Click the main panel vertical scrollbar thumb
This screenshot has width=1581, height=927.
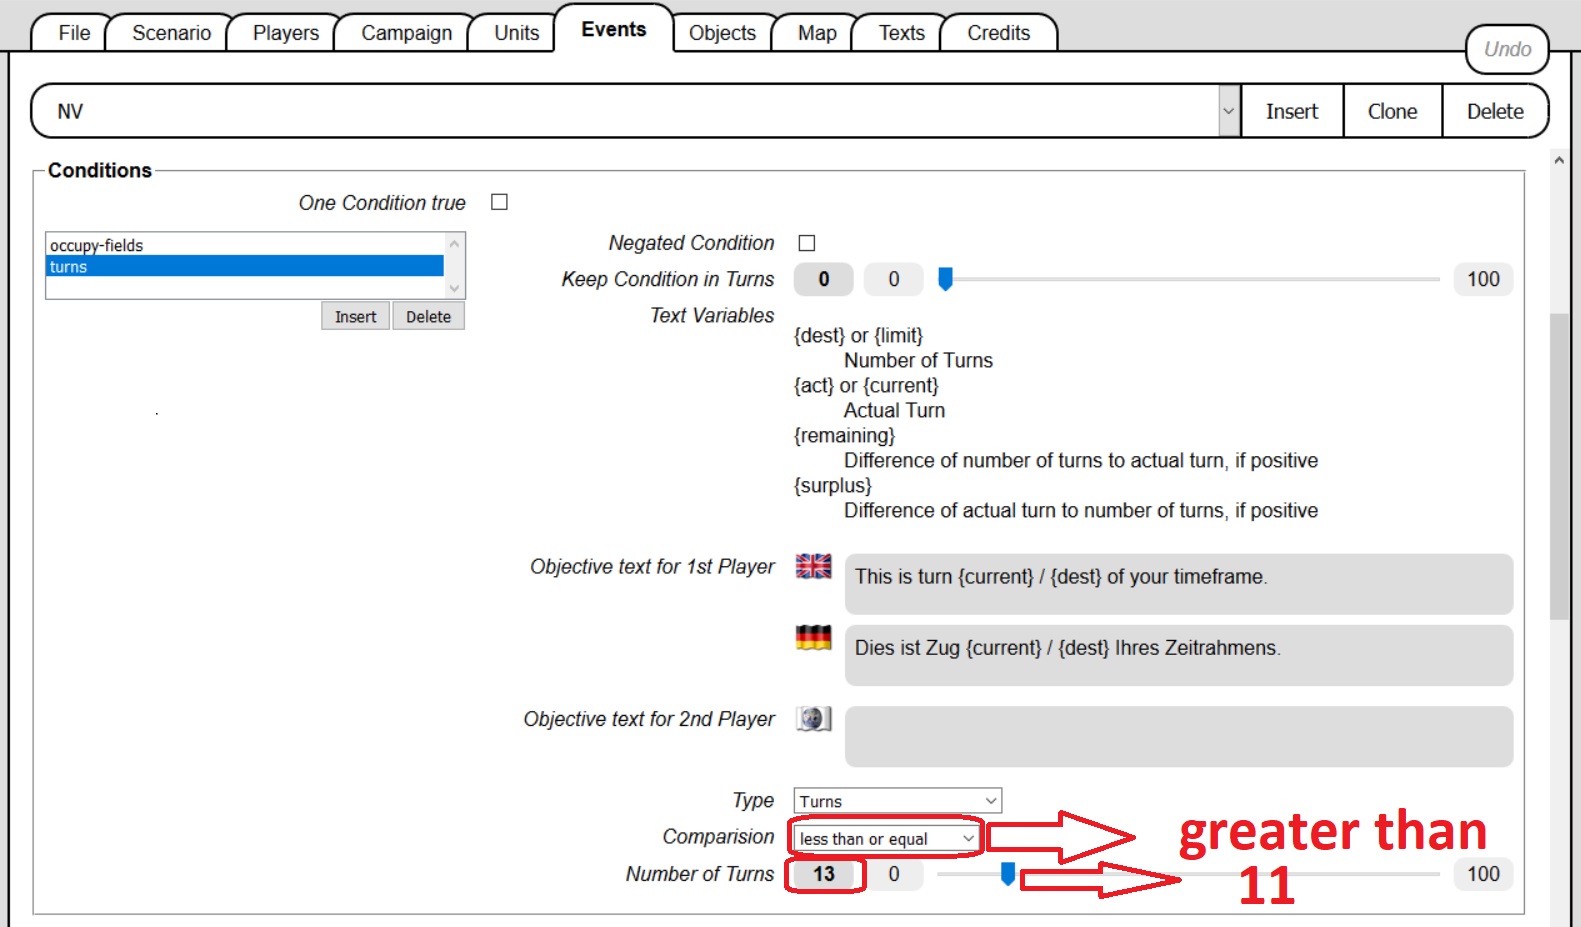coord(1559,466)
